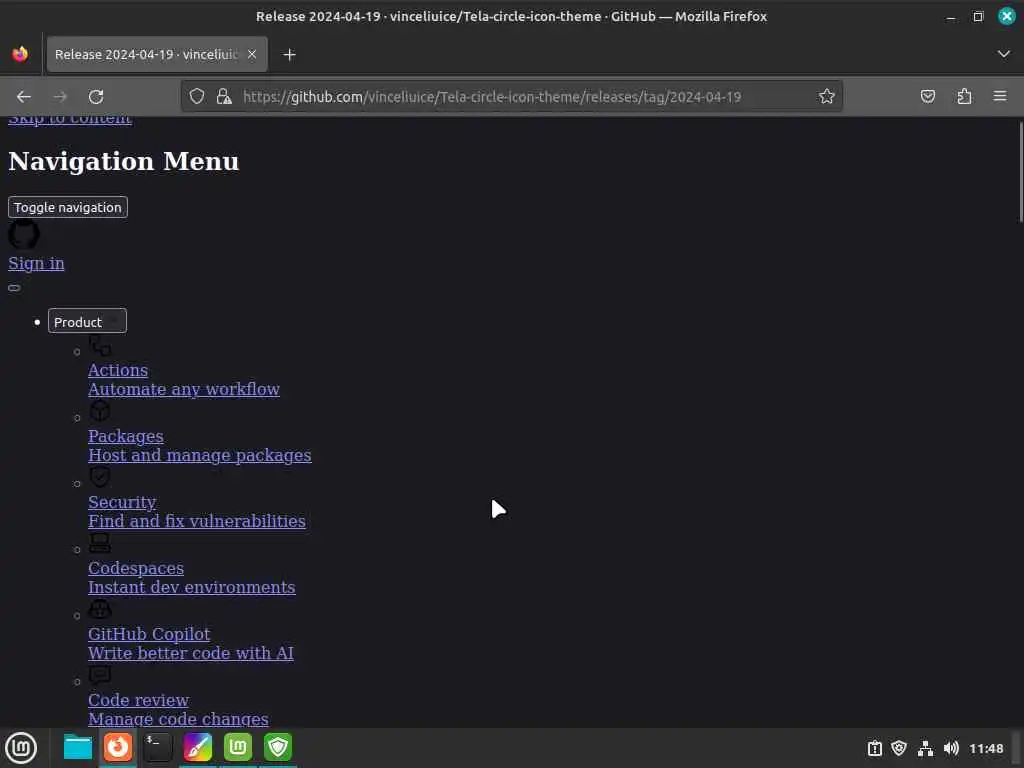
Task: Open the Firefox extensions puzzle icon
Action: coord(964,97)
